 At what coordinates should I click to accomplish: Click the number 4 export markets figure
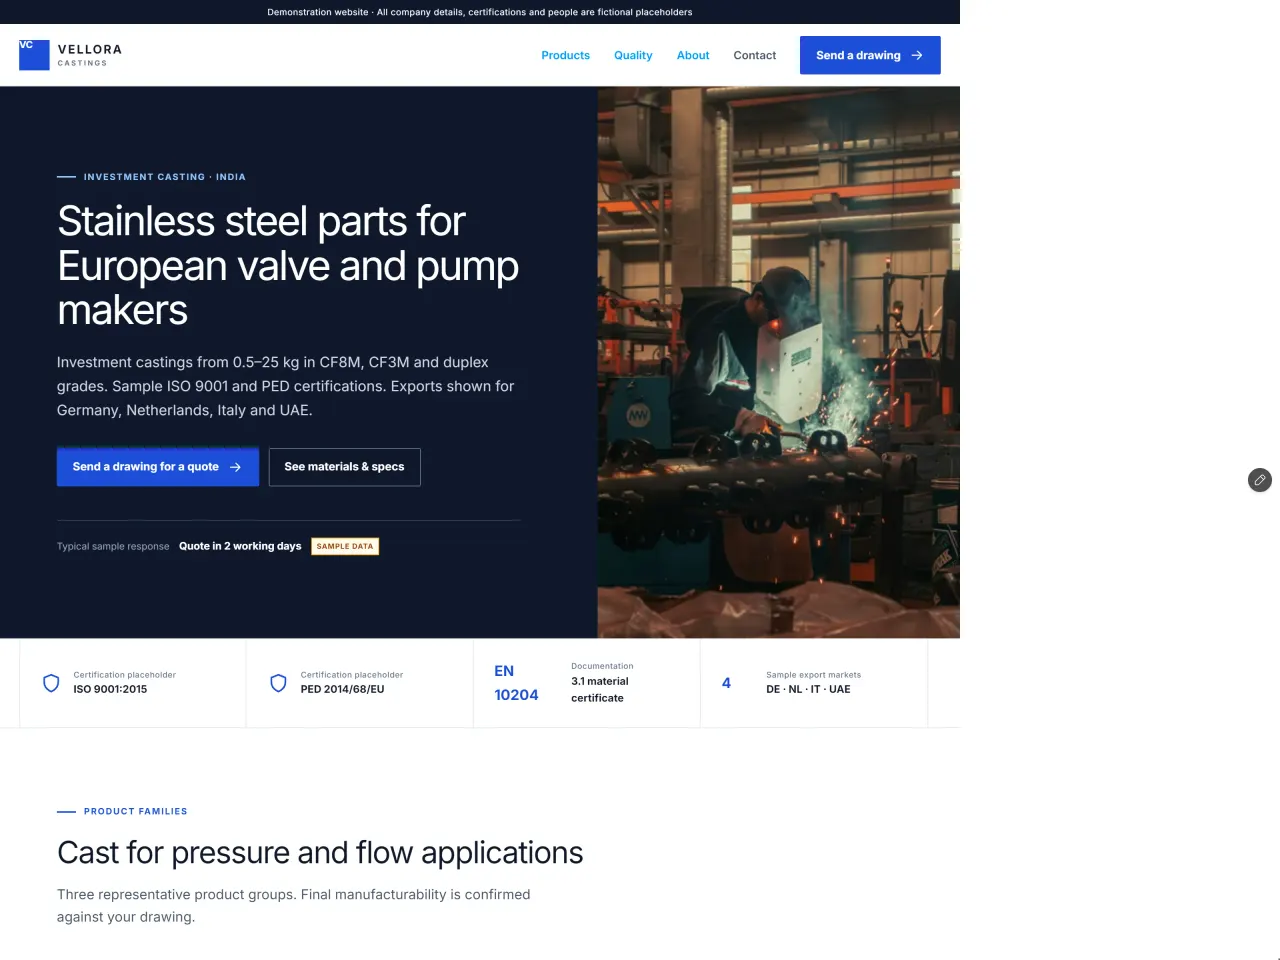726,683
